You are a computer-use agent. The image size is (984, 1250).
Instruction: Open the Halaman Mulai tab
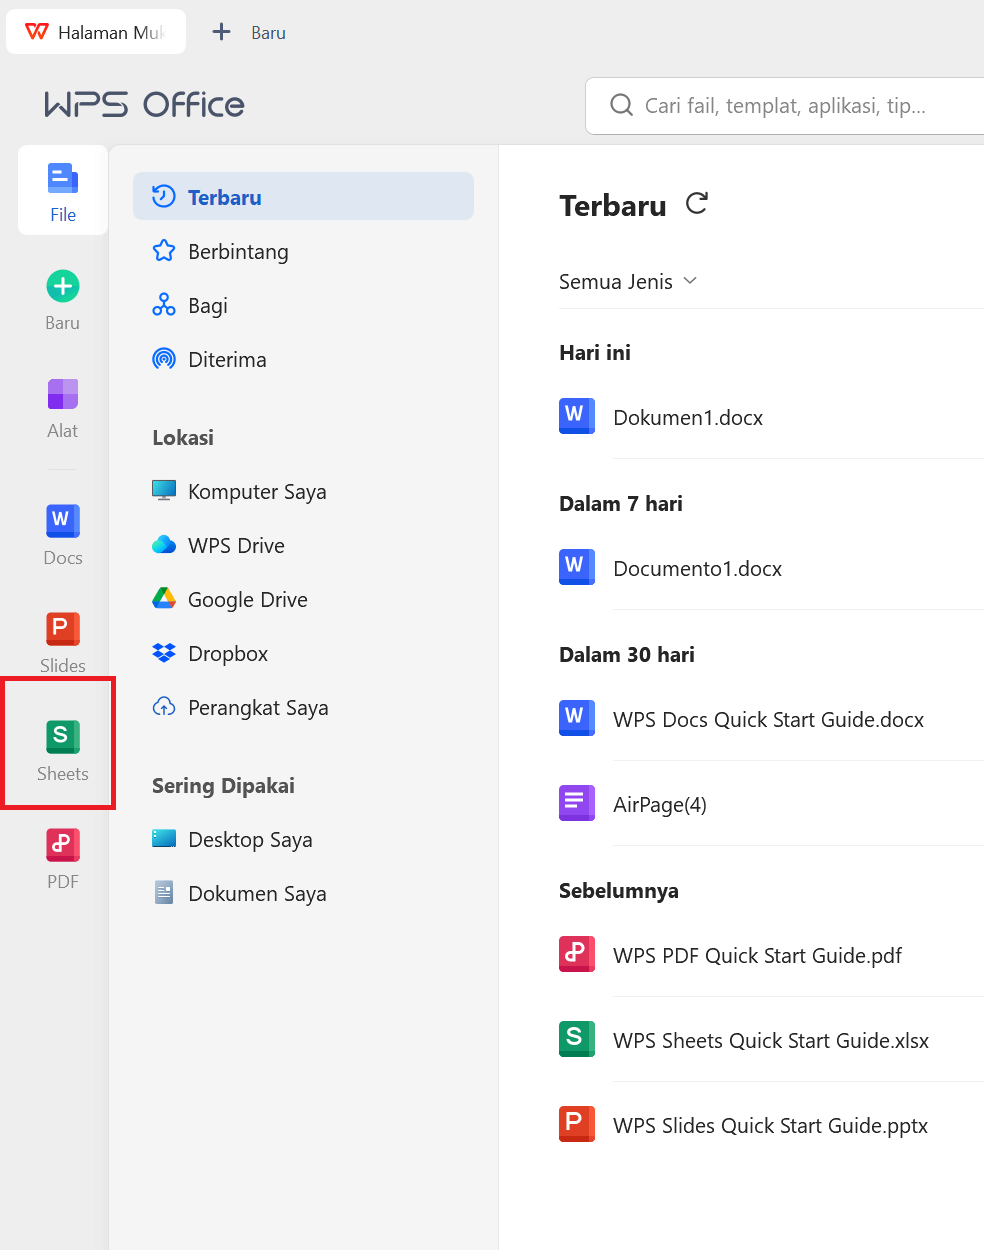click(96, 31)
